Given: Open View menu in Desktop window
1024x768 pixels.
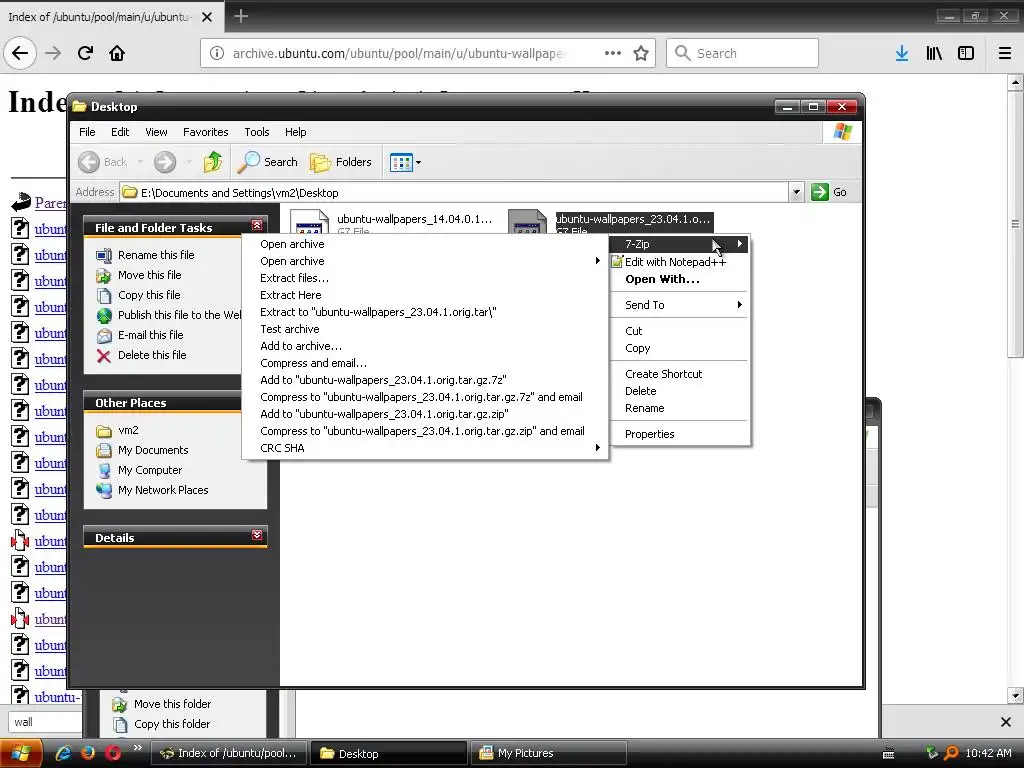Looking at the screenshot, I should (x=156, y=132).
